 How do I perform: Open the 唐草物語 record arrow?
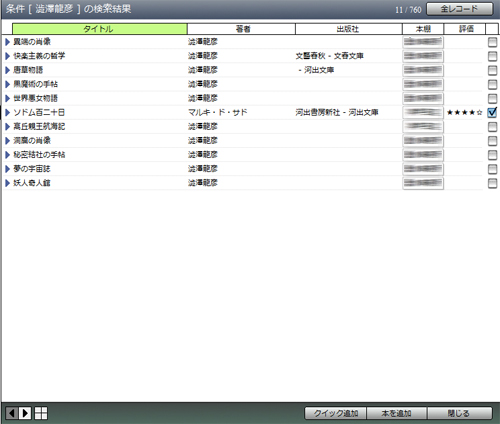(x=8, y=70)
